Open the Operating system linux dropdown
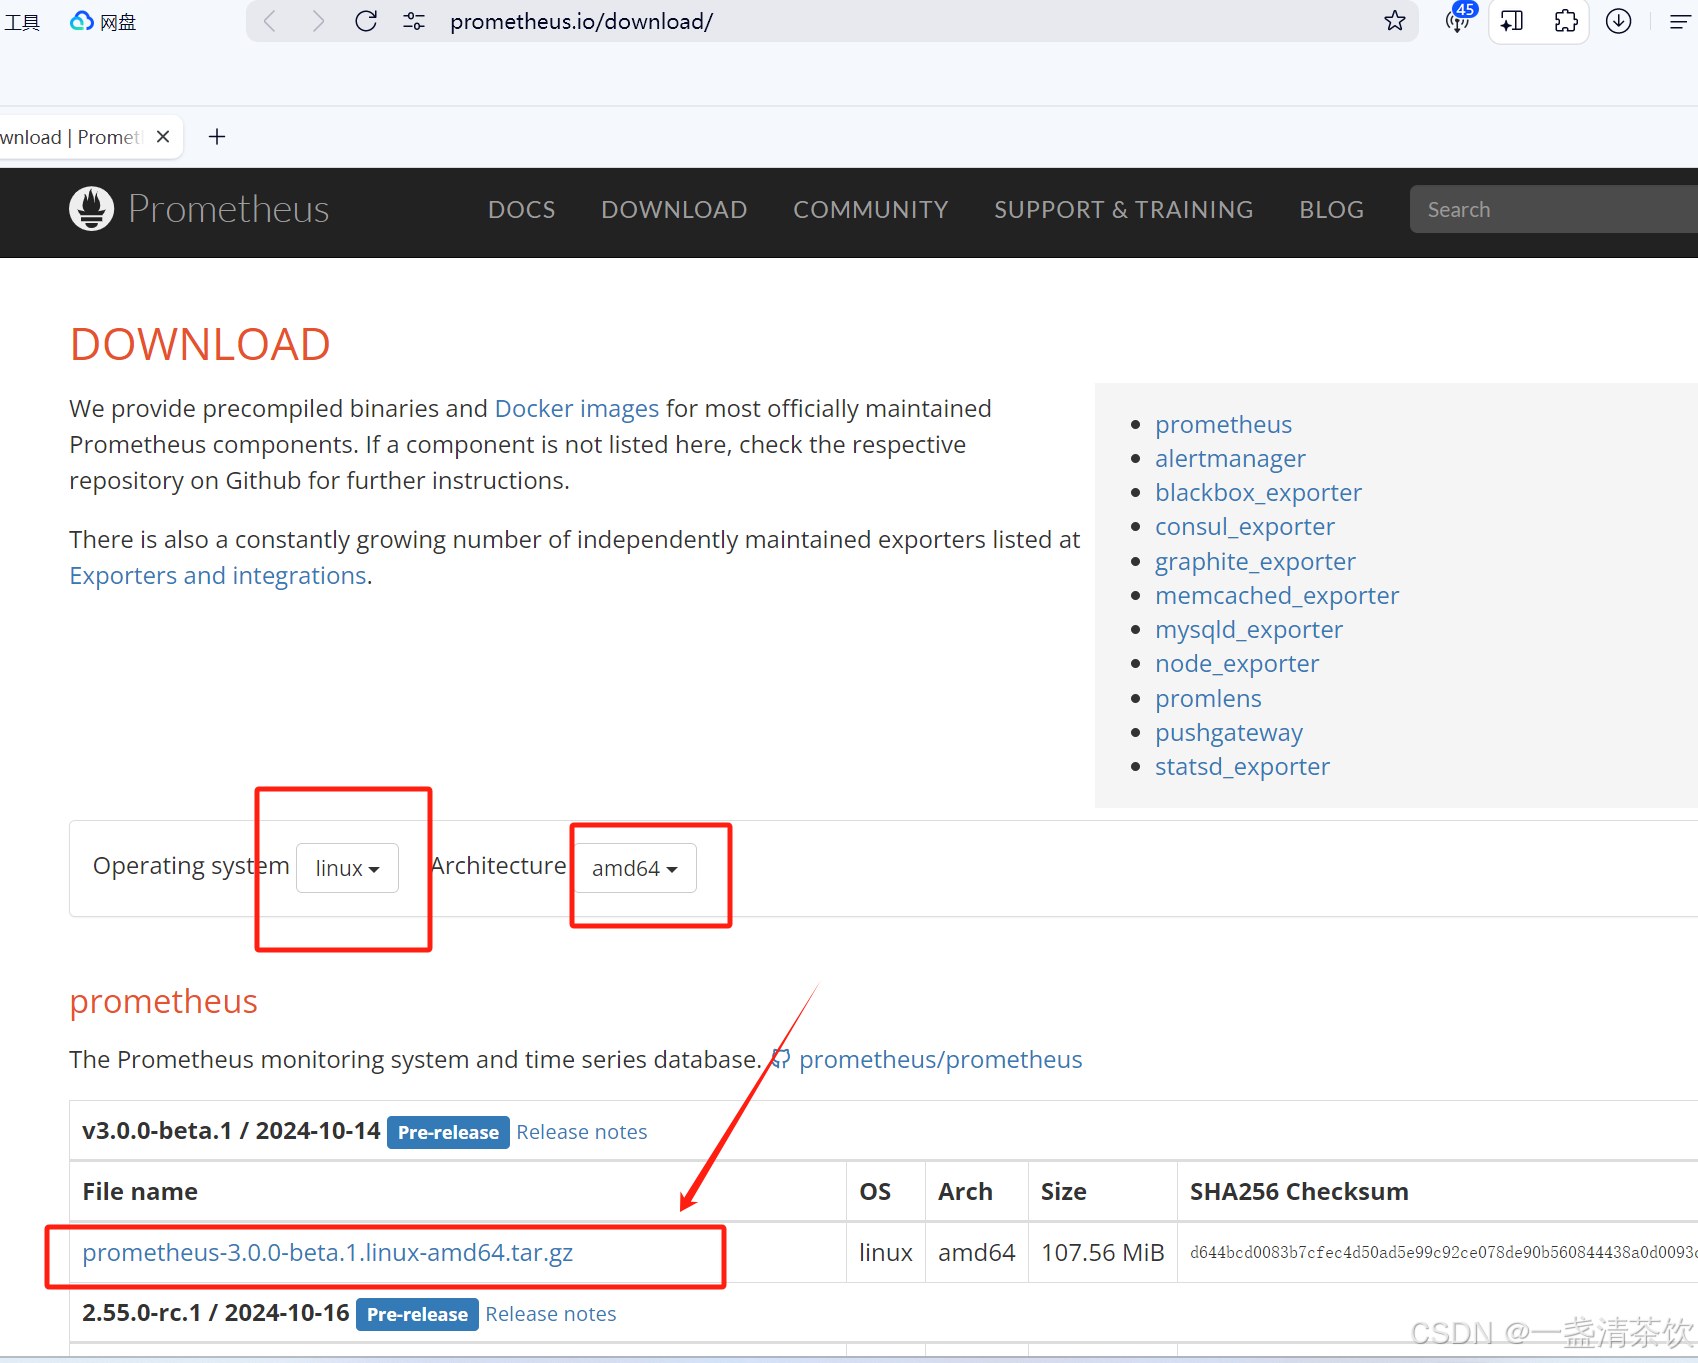This screenshot has width=1698, height=1363. click(347, 868)
